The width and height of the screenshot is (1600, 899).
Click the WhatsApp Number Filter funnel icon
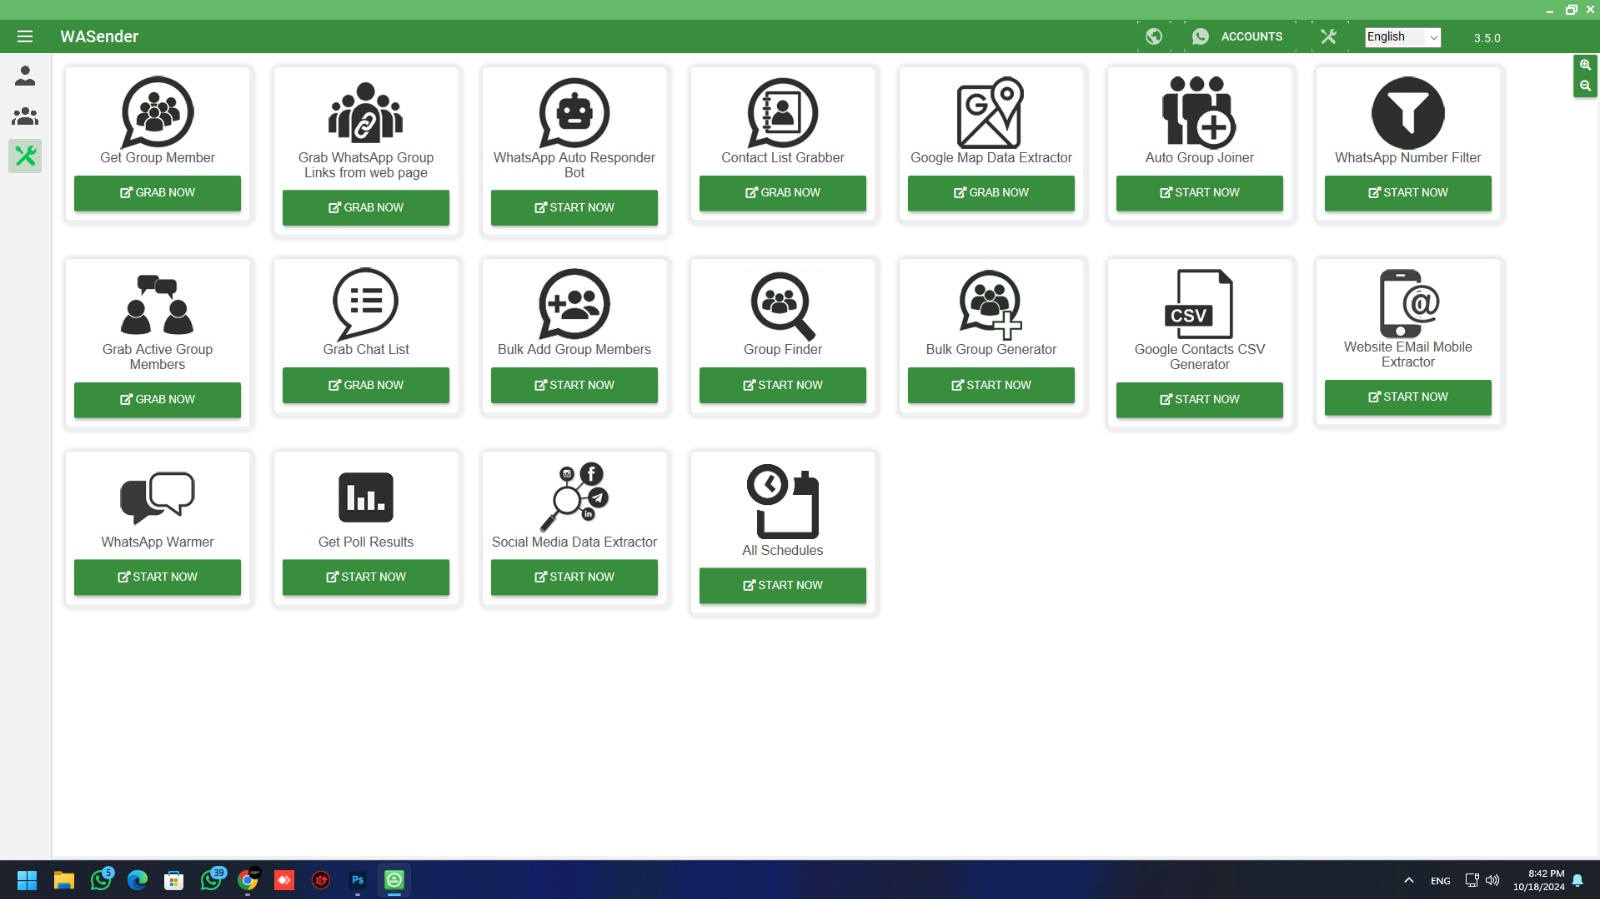pyautogui.click(x=1408, y=113)
